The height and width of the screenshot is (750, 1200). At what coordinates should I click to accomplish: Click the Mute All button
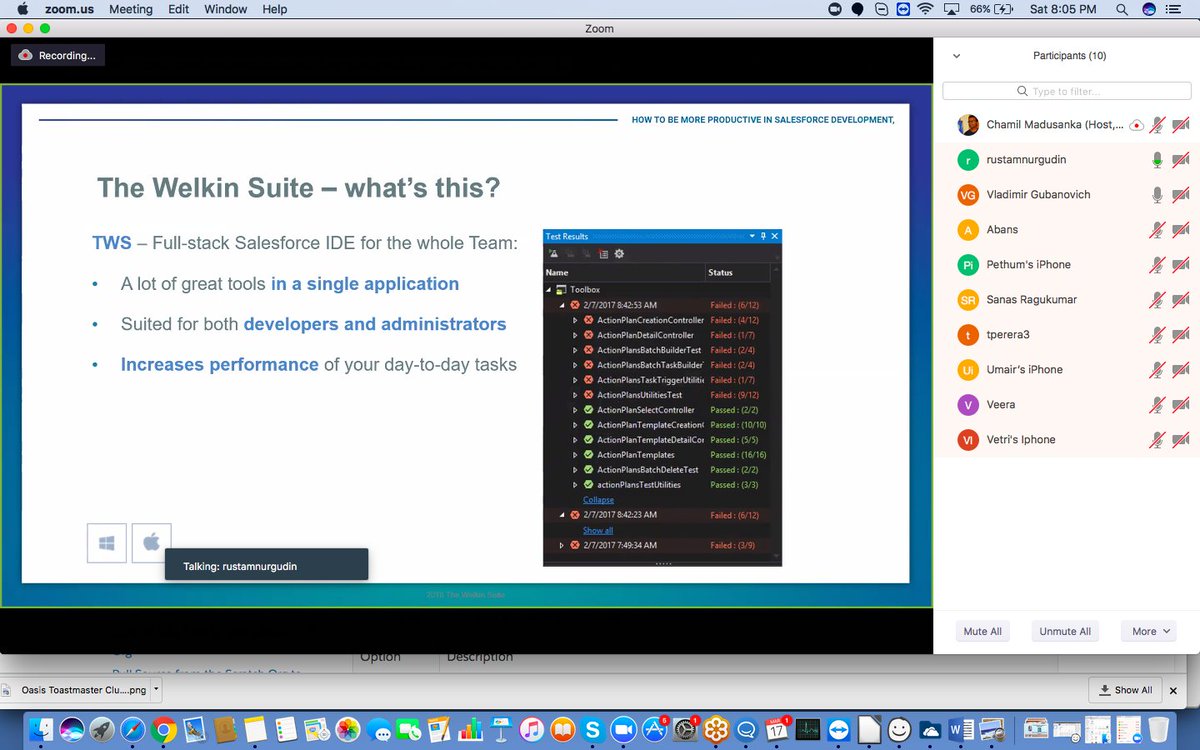983,631
